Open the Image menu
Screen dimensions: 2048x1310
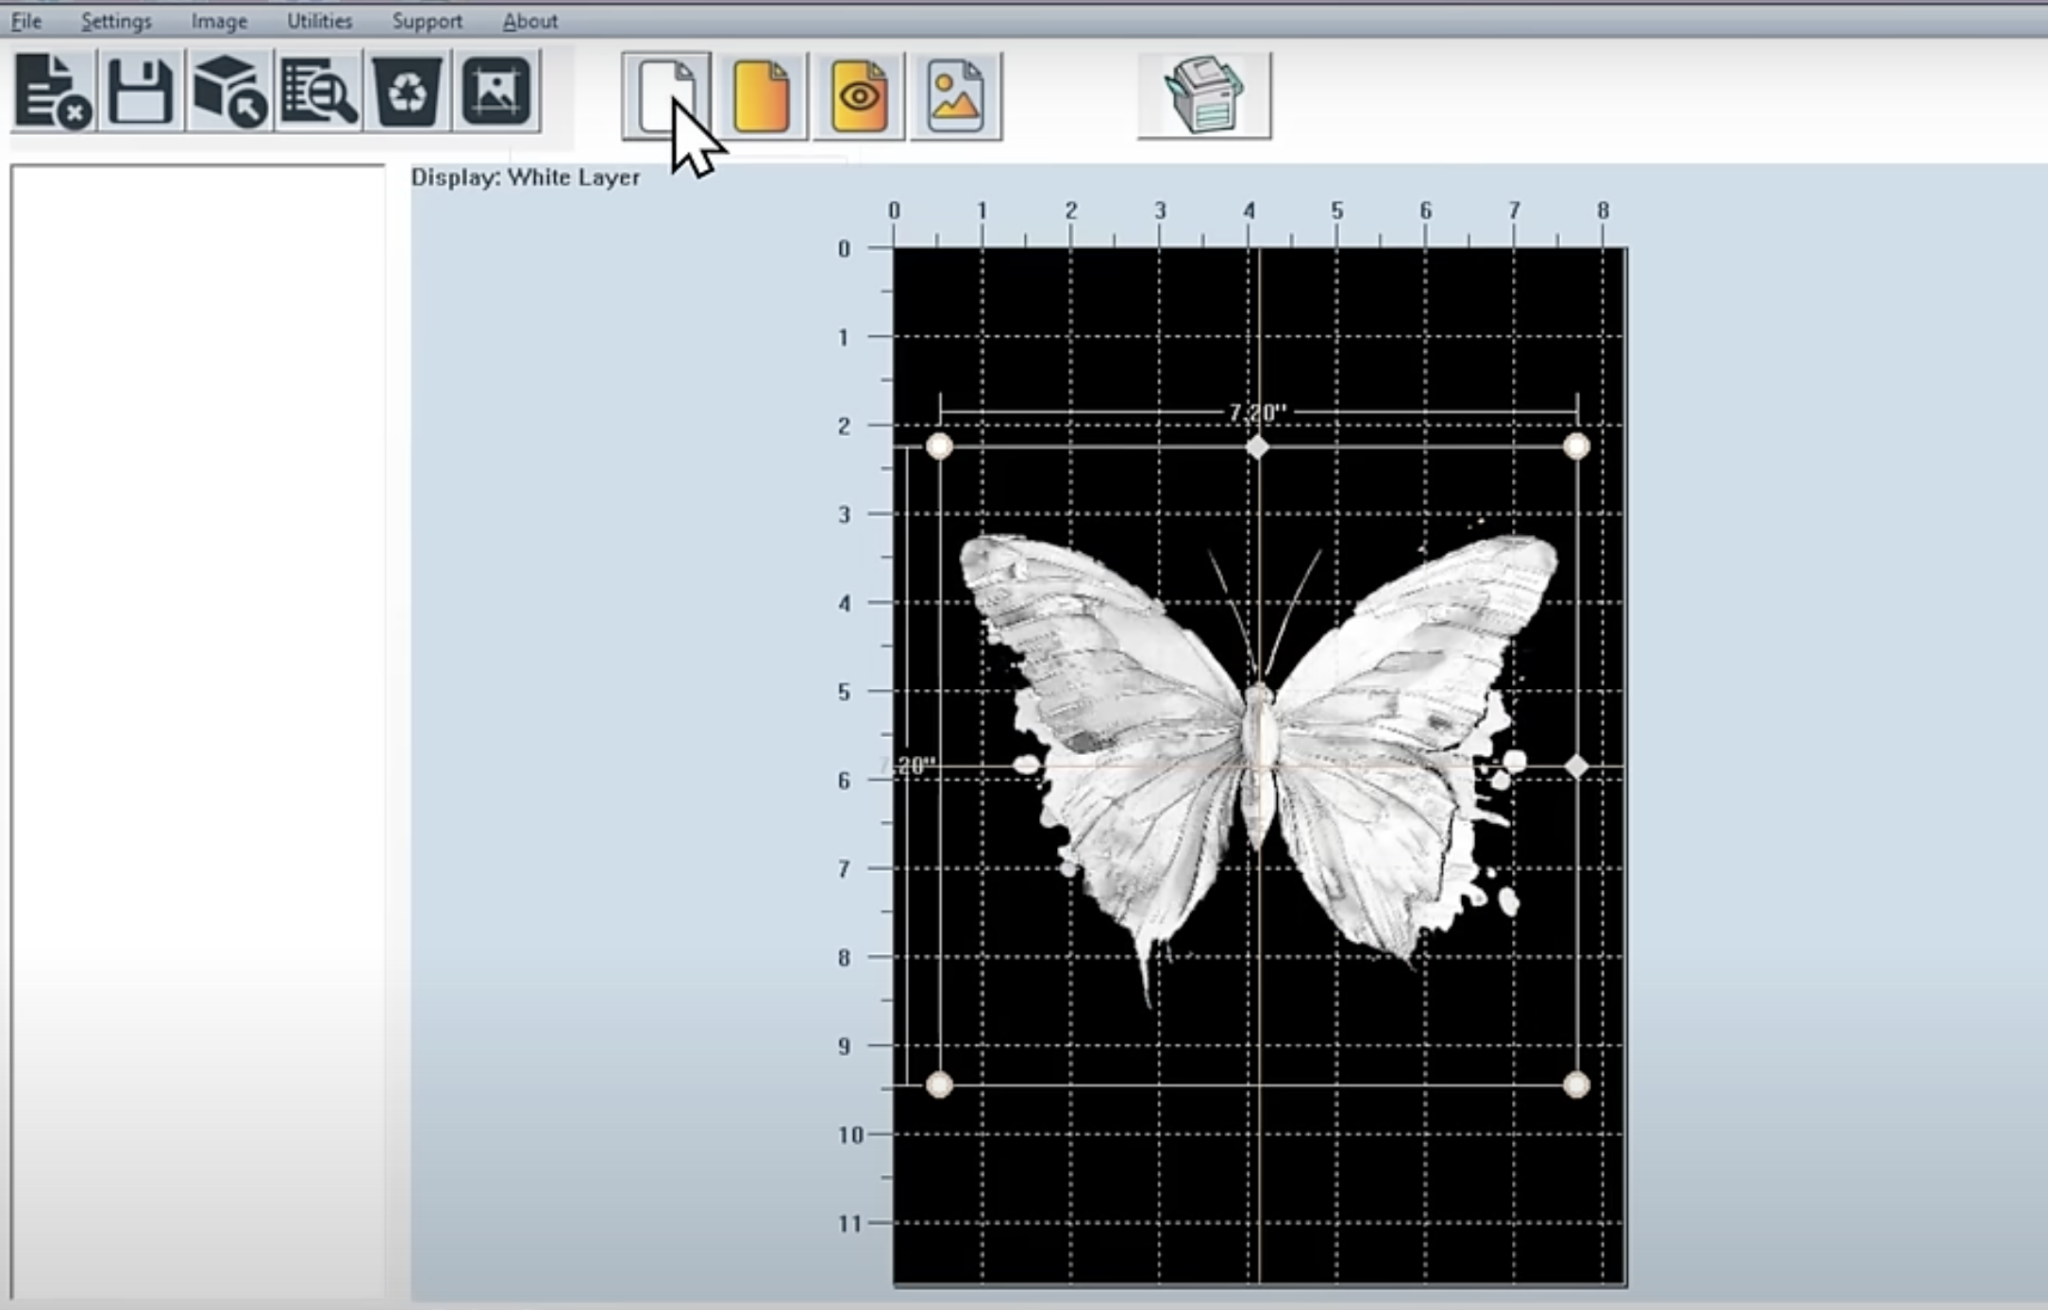219,21
